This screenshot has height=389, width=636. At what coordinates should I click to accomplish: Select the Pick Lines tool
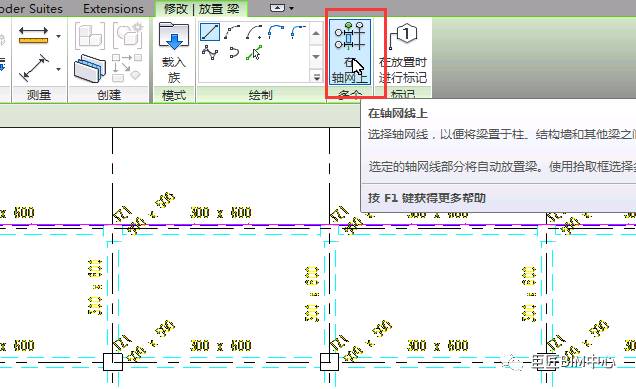[254, 53]
